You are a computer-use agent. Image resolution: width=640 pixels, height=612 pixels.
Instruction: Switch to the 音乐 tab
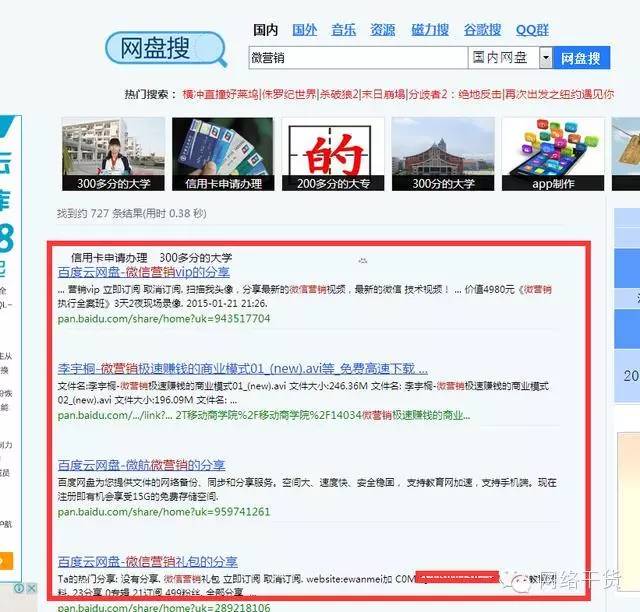pyautogui.click(x=343, y=30)
